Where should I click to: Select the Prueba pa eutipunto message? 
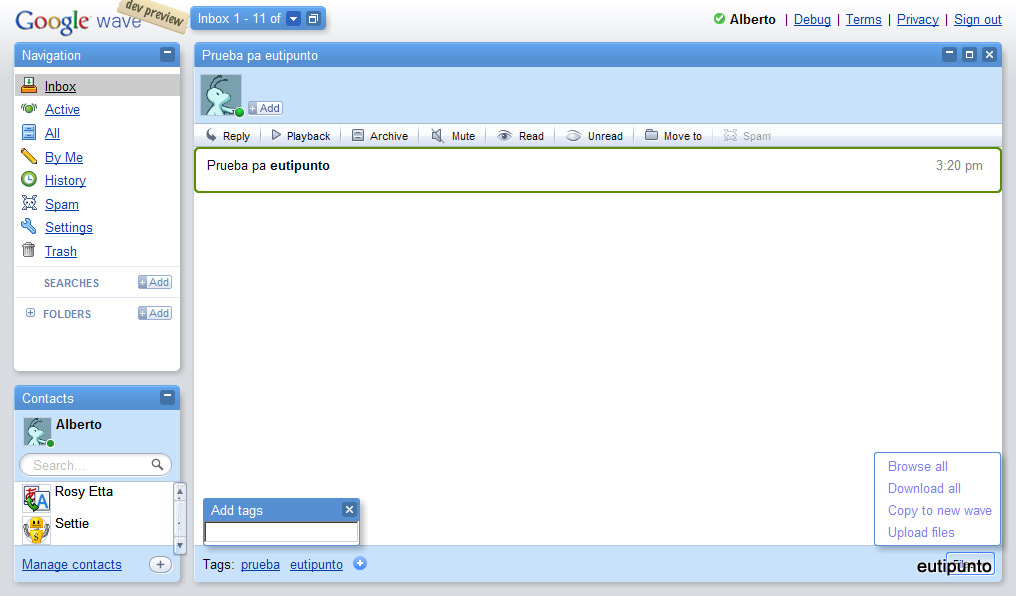point(597,170)
